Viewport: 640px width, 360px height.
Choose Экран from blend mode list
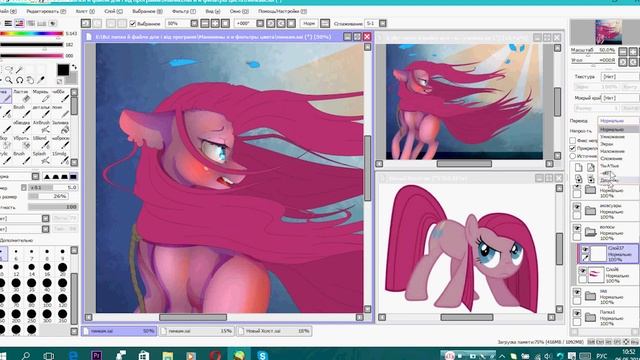click(607, 144)
